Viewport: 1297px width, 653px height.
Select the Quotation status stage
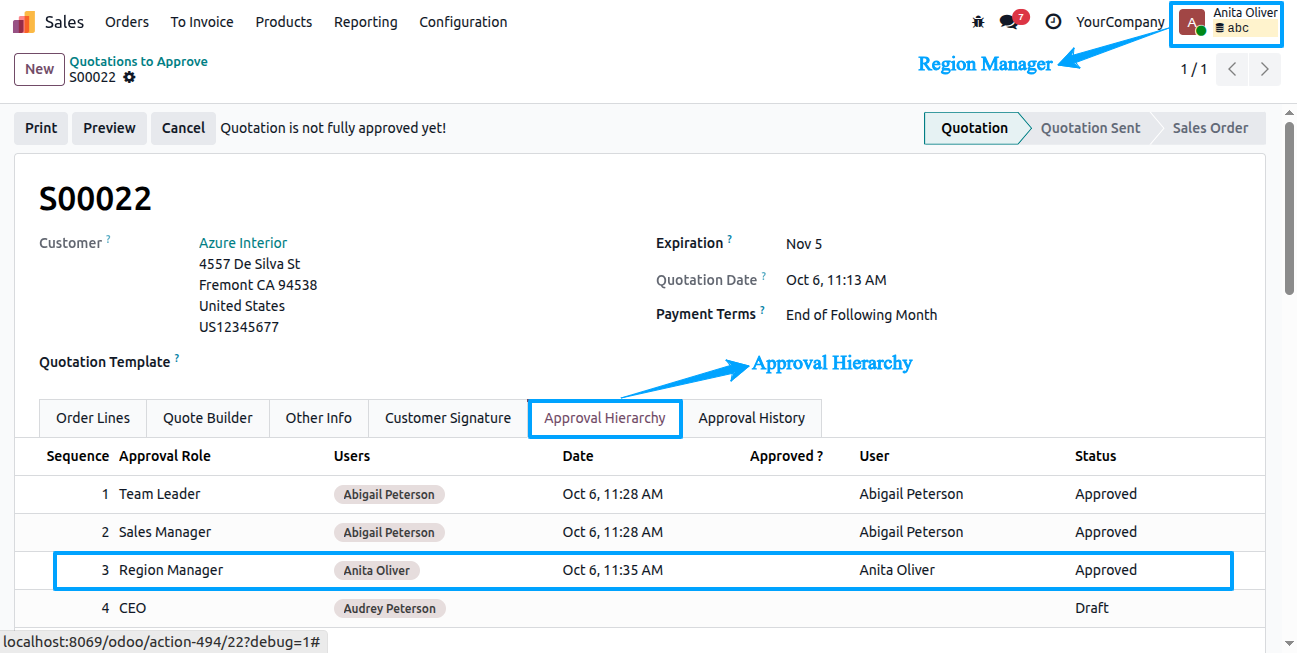(x=974, y=128)
